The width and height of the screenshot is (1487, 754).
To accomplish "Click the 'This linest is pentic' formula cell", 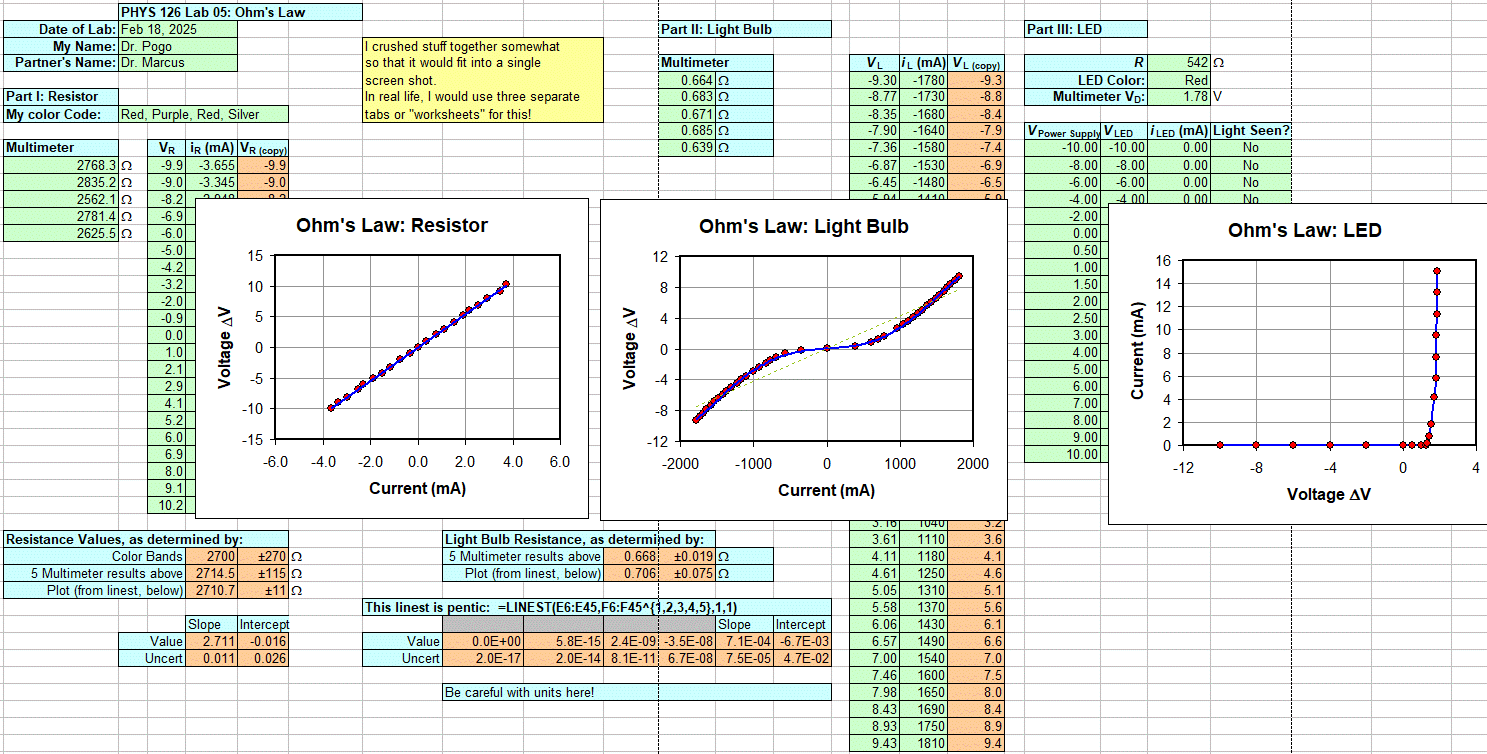I will (x=596, y=607).
